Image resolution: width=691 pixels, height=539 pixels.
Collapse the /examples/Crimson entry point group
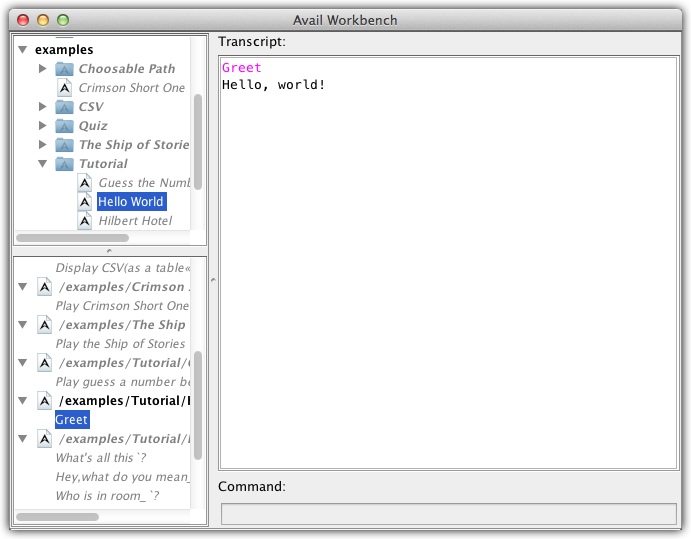point(23,287)
